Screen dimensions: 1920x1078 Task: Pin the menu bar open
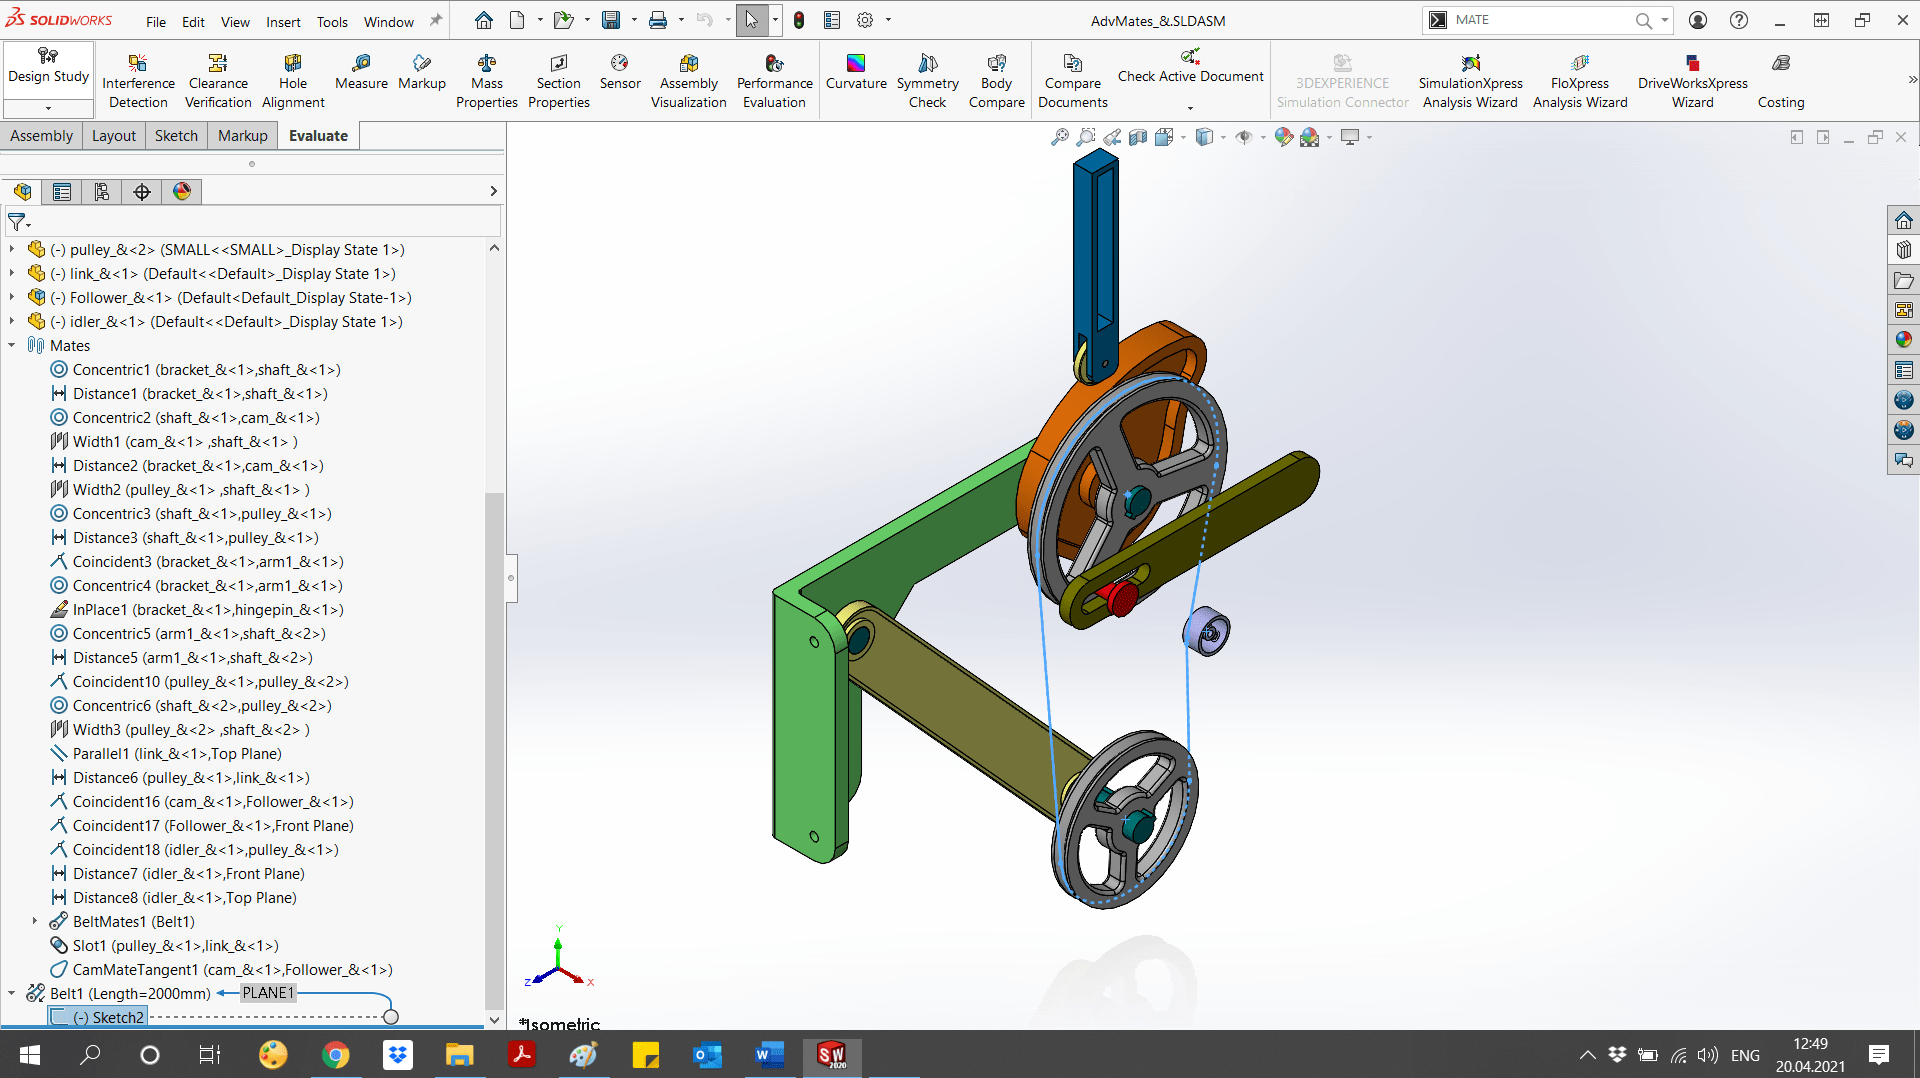point(436,21)
